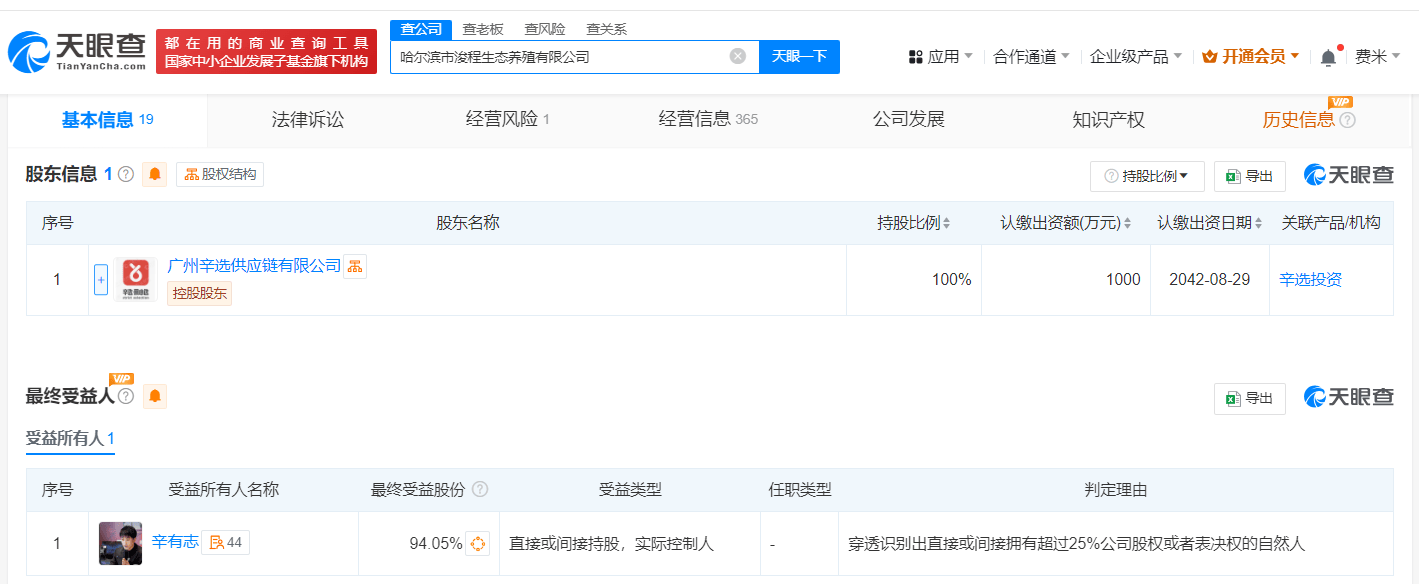Switch to the 法律诉讼 tab
Screen dimensions: 1419x584
[x=308, y=120]
